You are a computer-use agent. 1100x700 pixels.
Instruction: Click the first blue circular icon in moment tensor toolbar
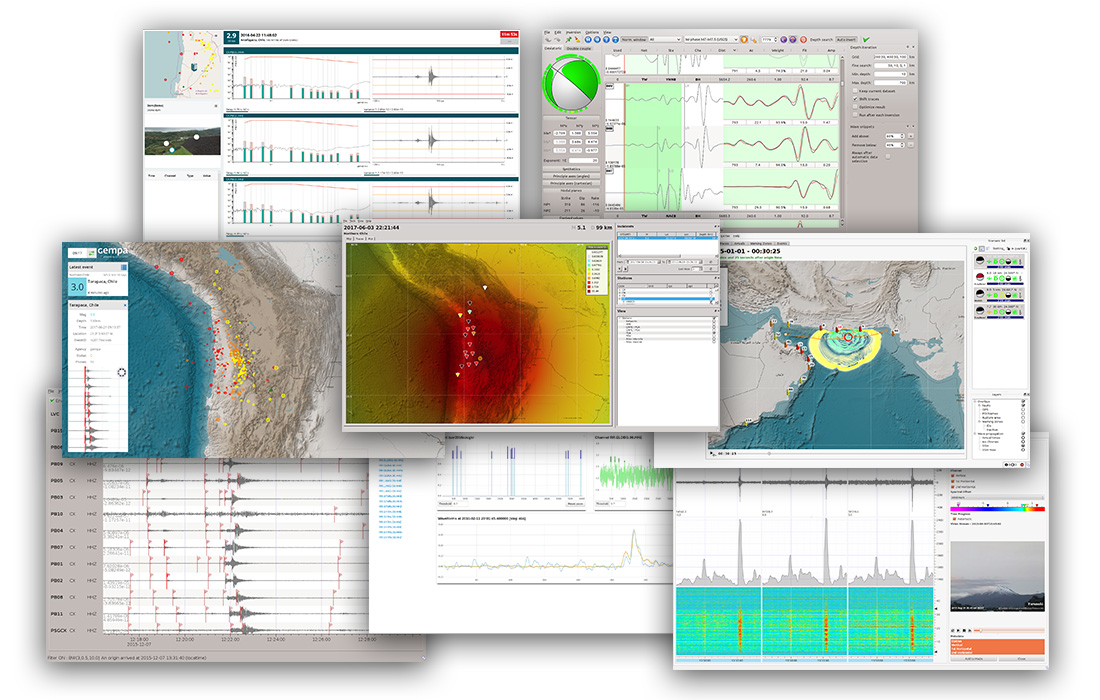(x=588, y=39)
